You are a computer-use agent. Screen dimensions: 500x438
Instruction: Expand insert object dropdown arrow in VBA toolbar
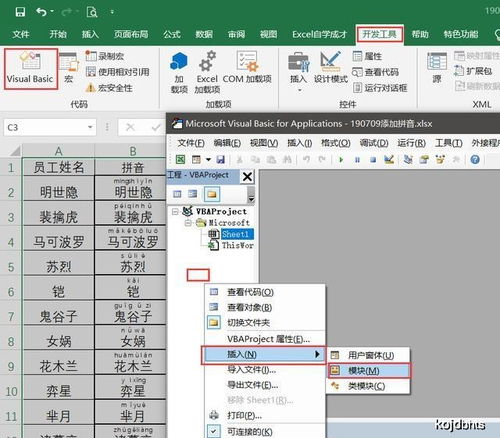[208, 160]
